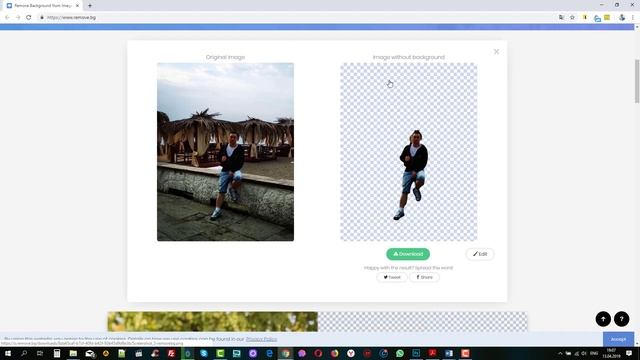Open WhatsApp from the taskbar
This screenshot has width=640, height=360.
(400, 353)
